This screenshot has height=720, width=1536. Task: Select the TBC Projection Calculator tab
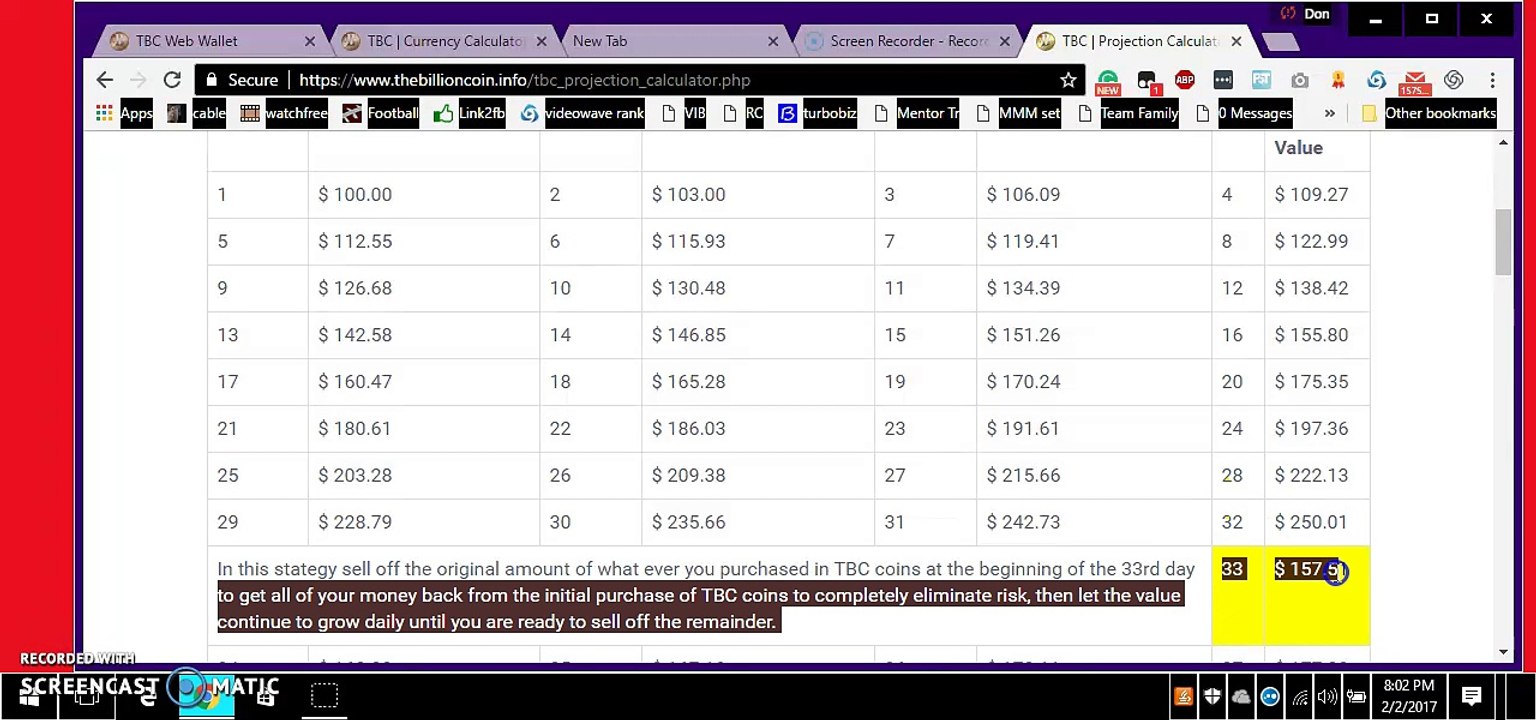click(x=1139, y=41)
